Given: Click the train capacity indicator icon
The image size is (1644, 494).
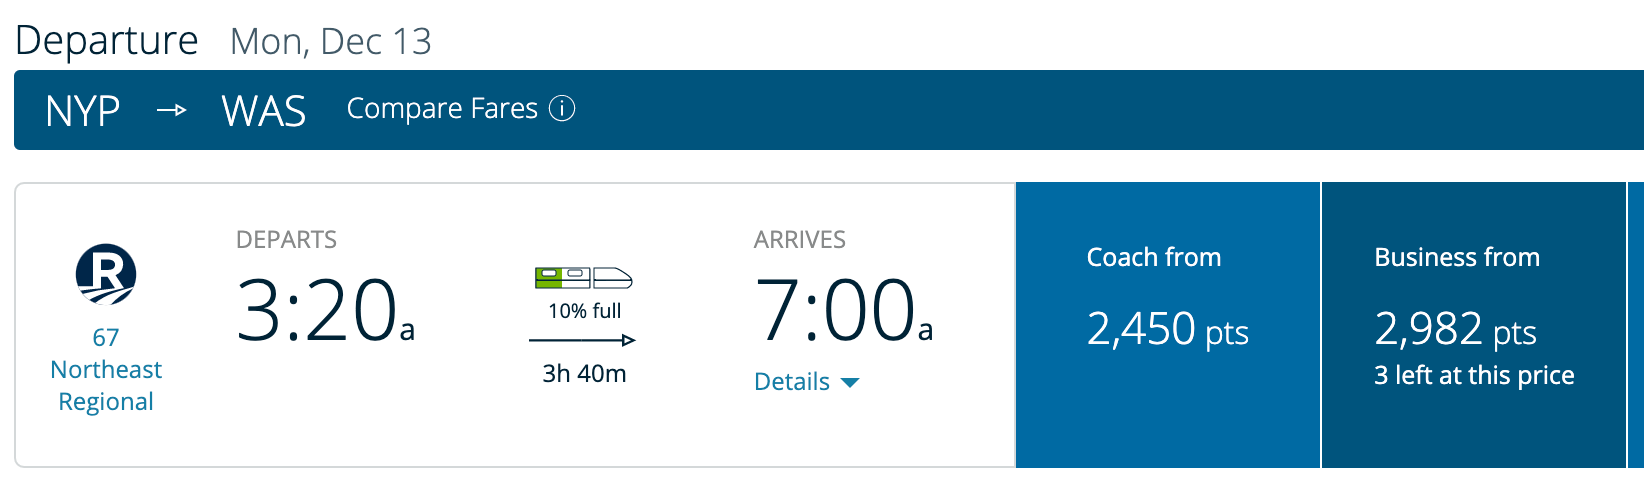Looking at the screenshot, I should (583, 278).
